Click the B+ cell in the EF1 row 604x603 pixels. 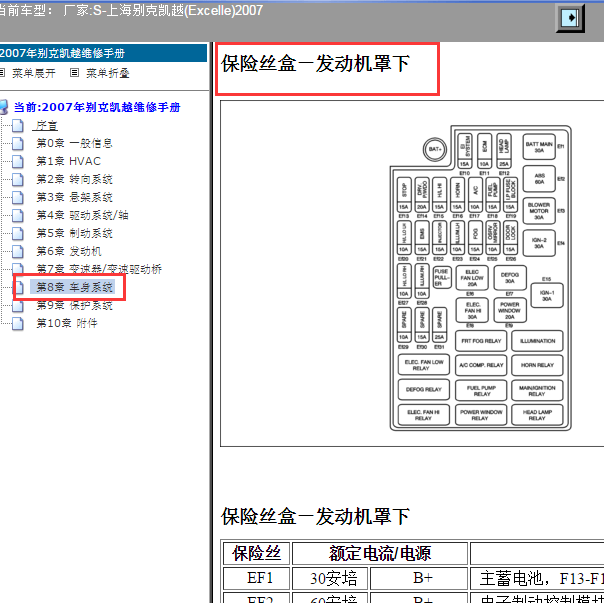tap(419, 578)
